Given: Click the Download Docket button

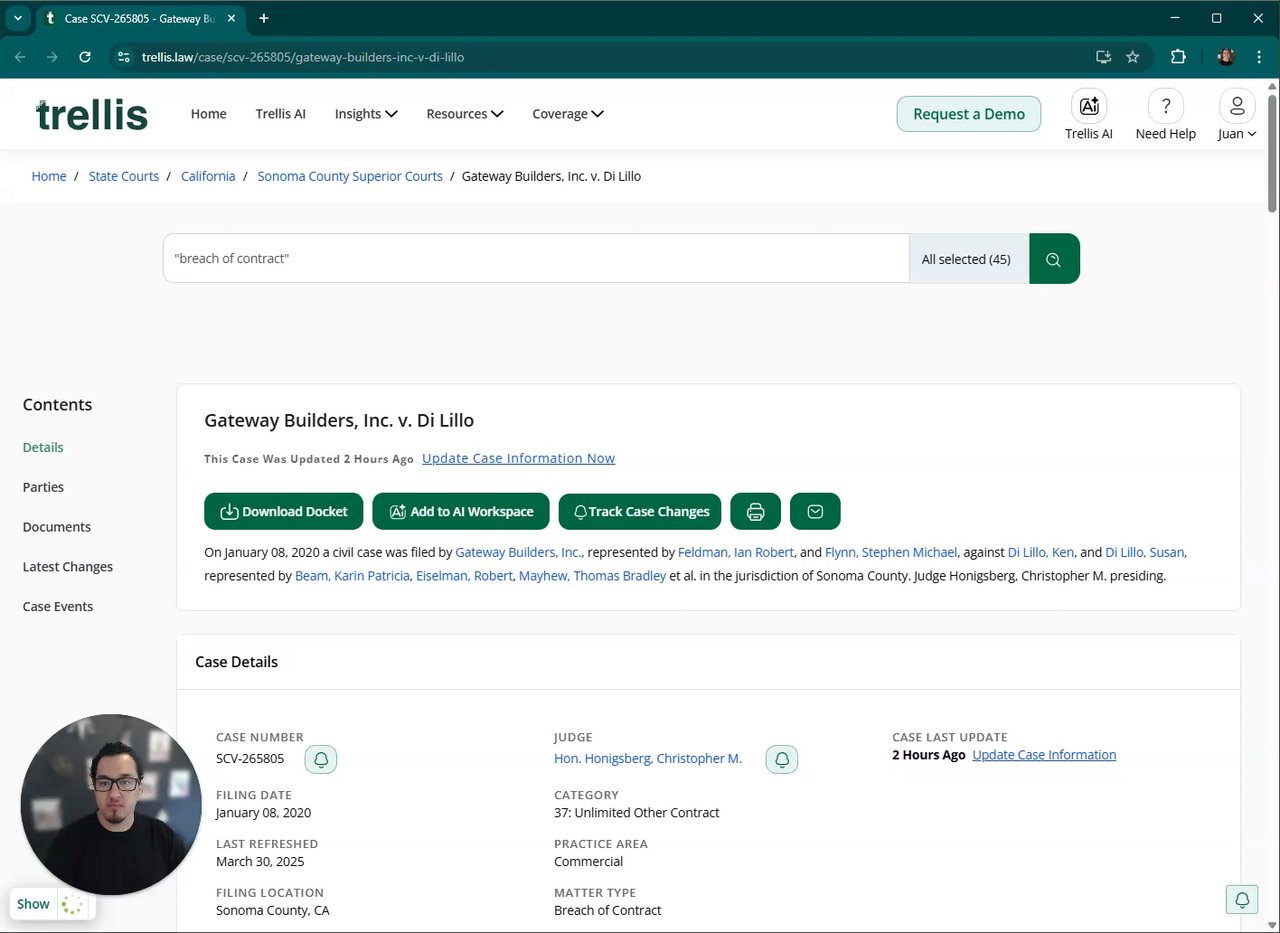Looking at the screenshot, I should [284, 511].
